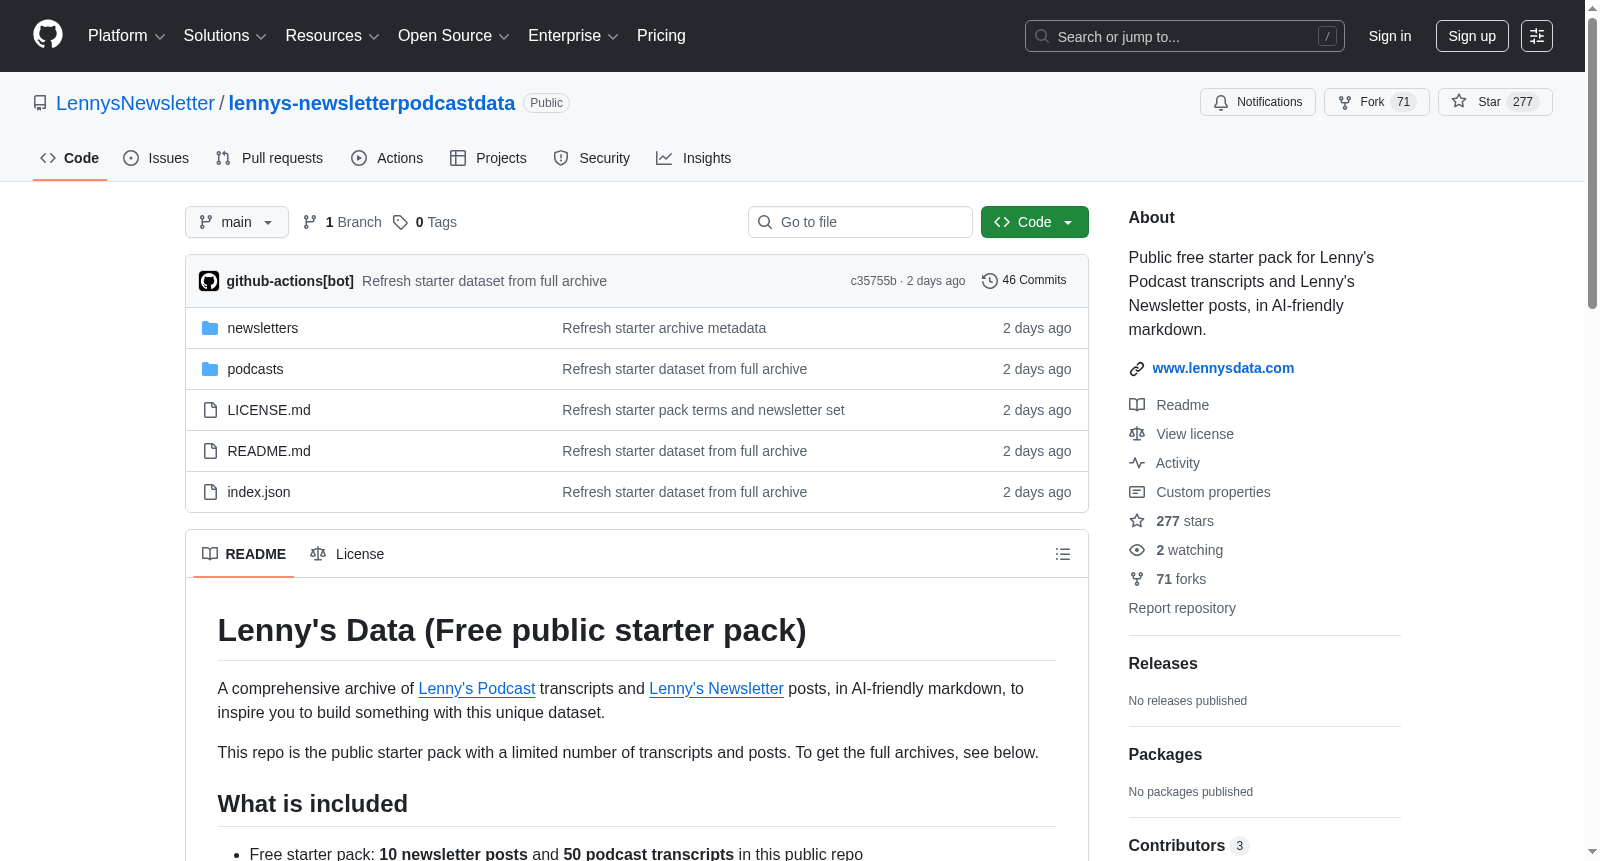Click the github-actions[bot] avatar

click(209, 281)
